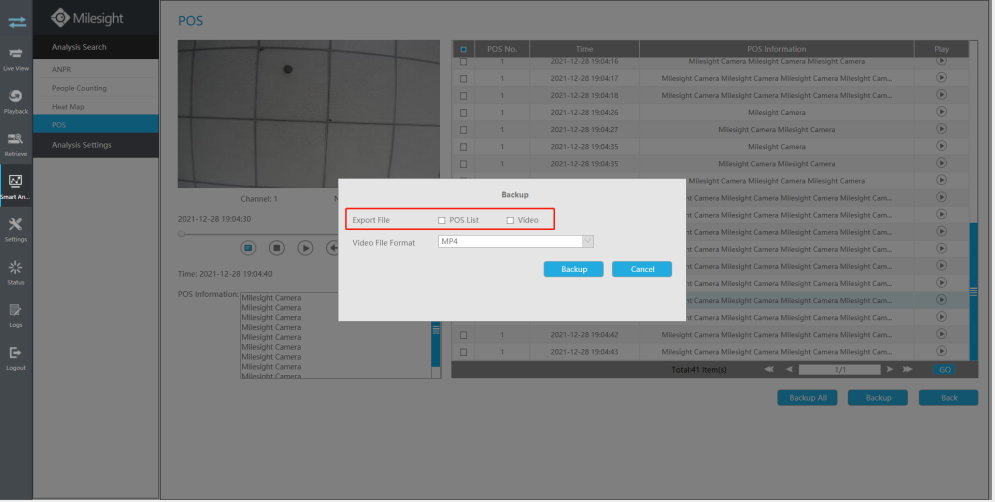Go to last page of results
The height and width of the screenshot is (502, 995).
click(x=907, y=369)
